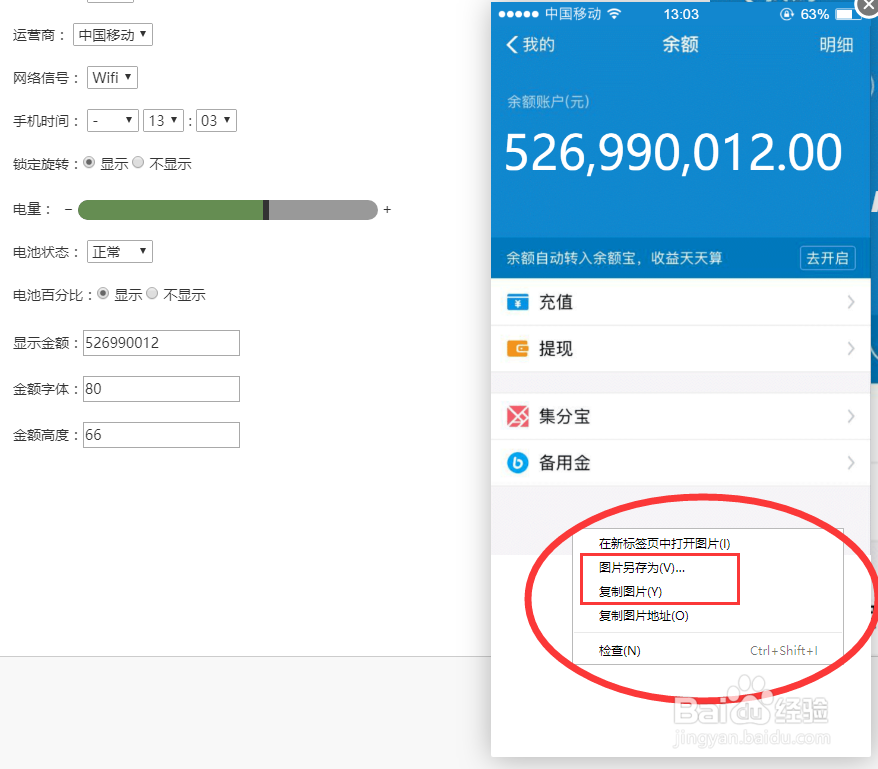
Task: Click the plus button beside battery slider
Action: point(387,209)
